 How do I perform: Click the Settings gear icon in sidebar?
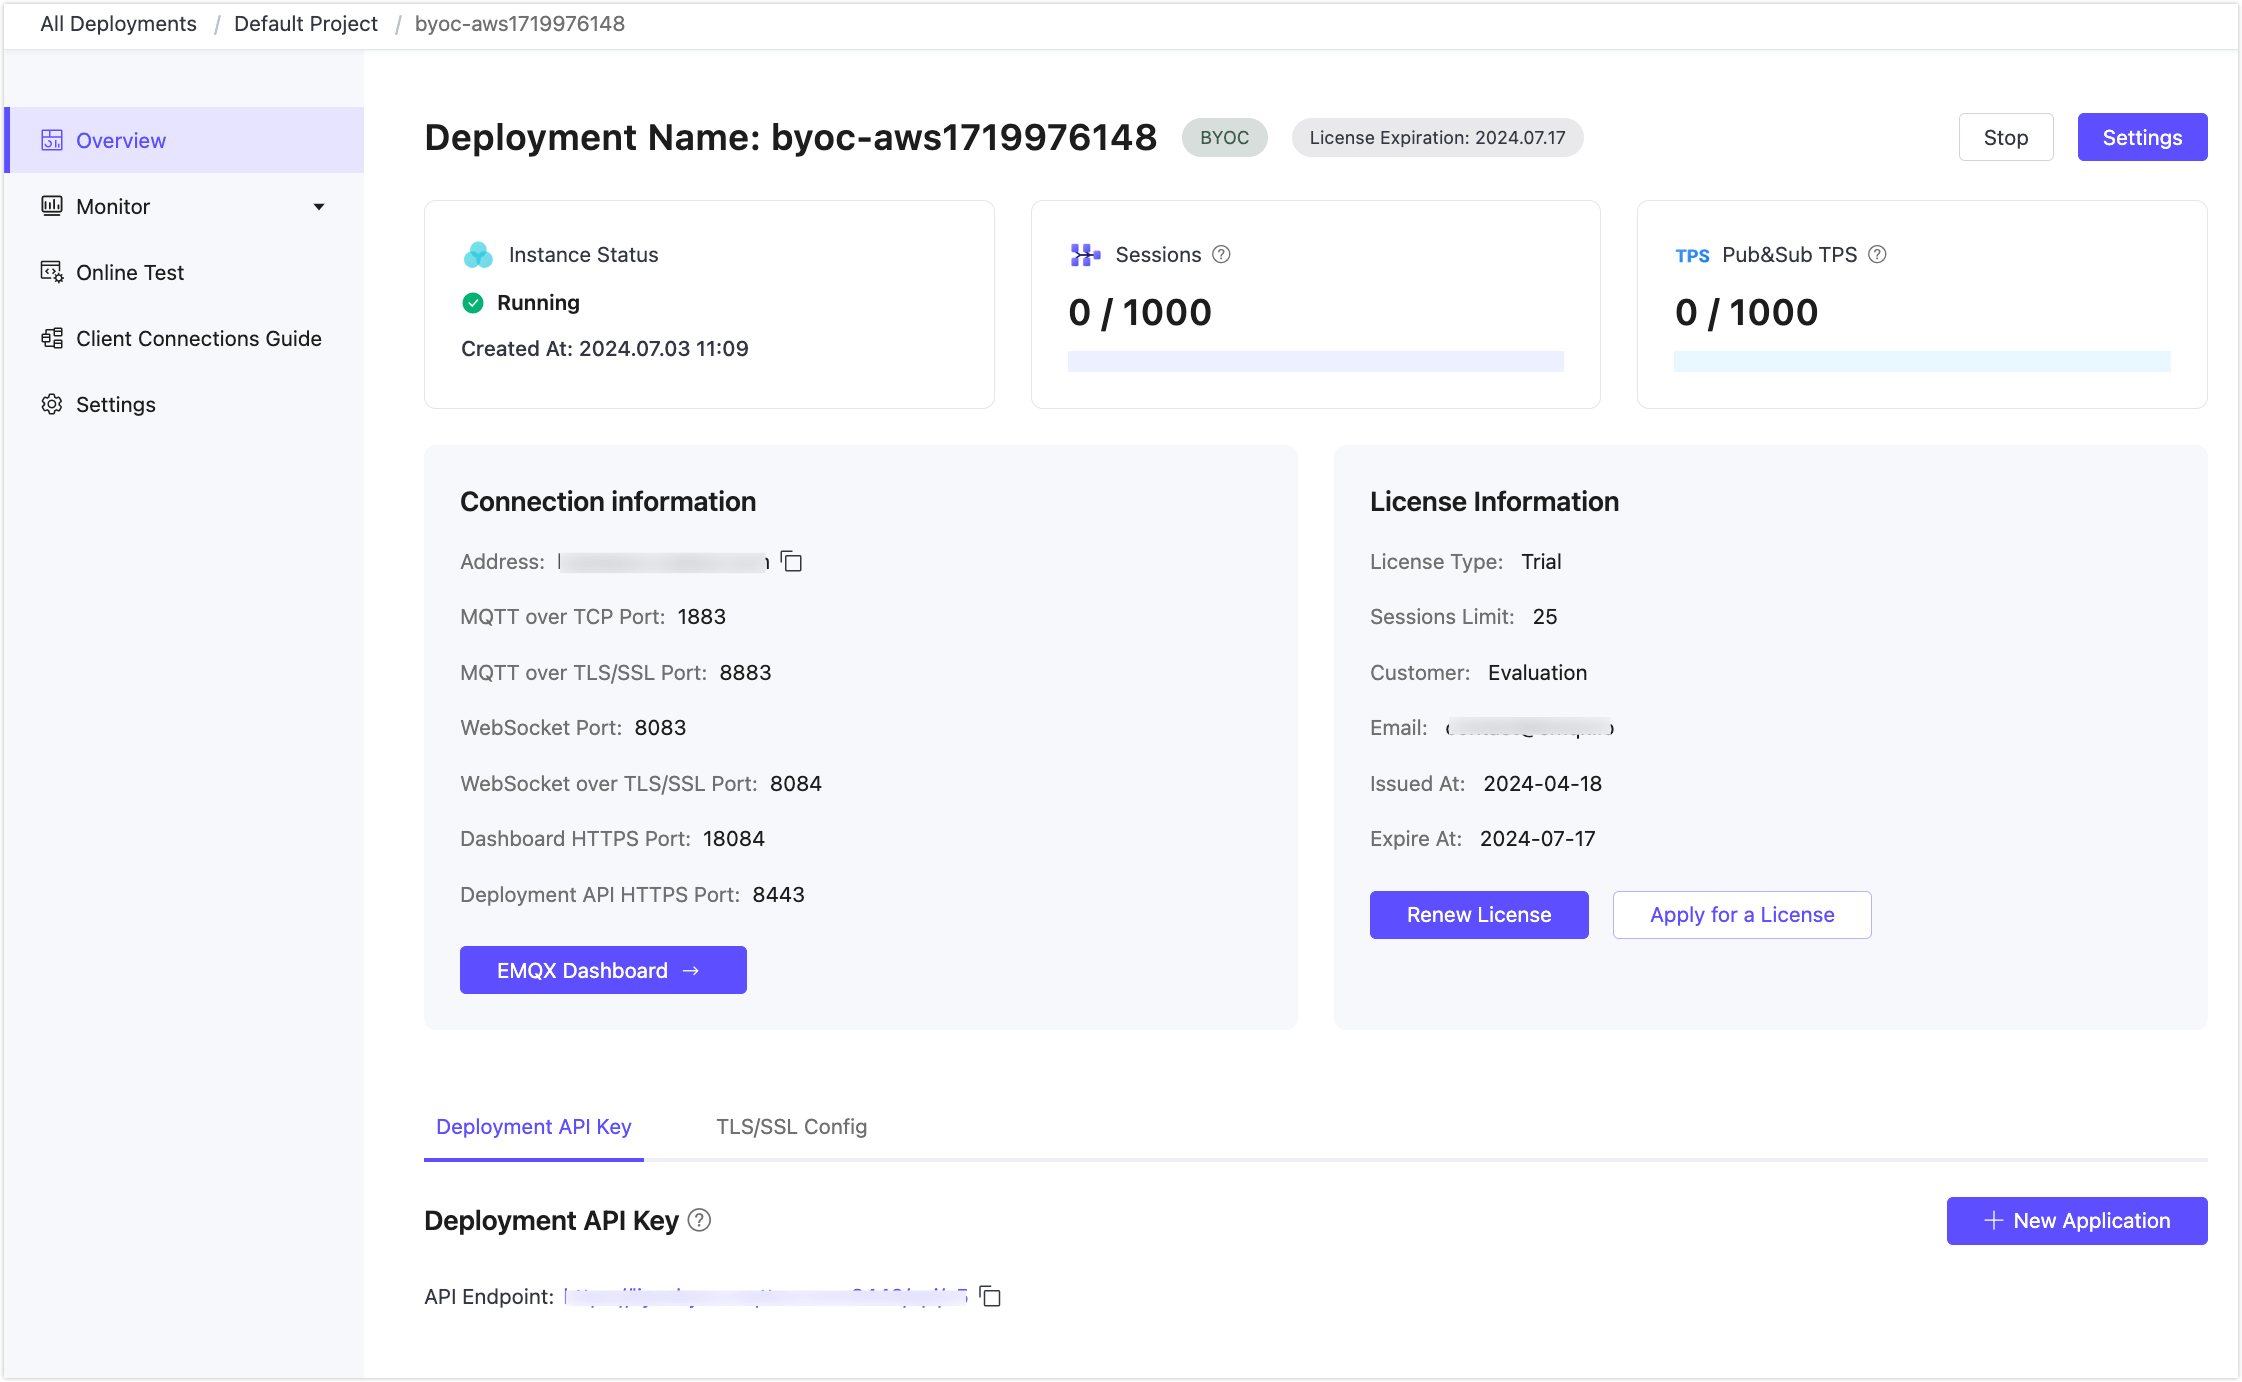pyautogui.click(x=52, y=404)
